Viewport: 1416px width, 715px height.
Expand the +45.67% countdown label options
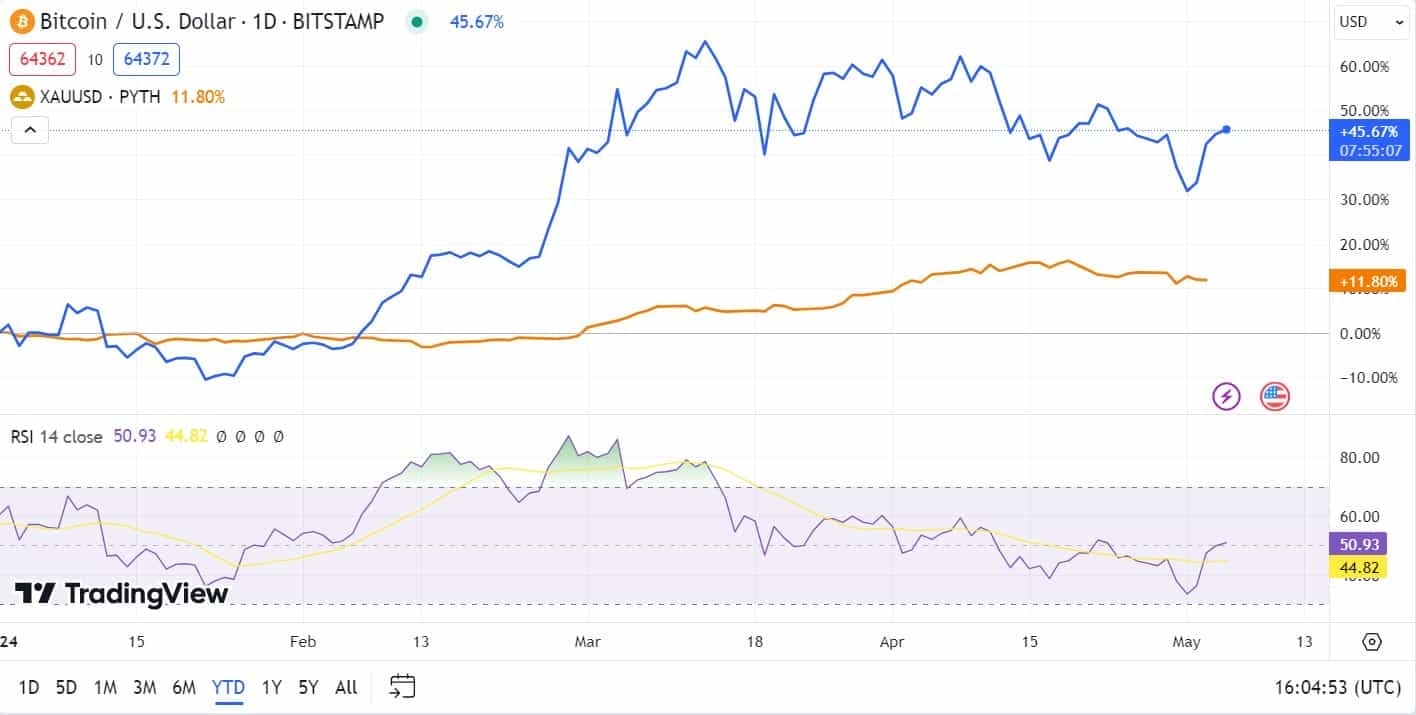pyautogui.click(x=1369, y=140)
